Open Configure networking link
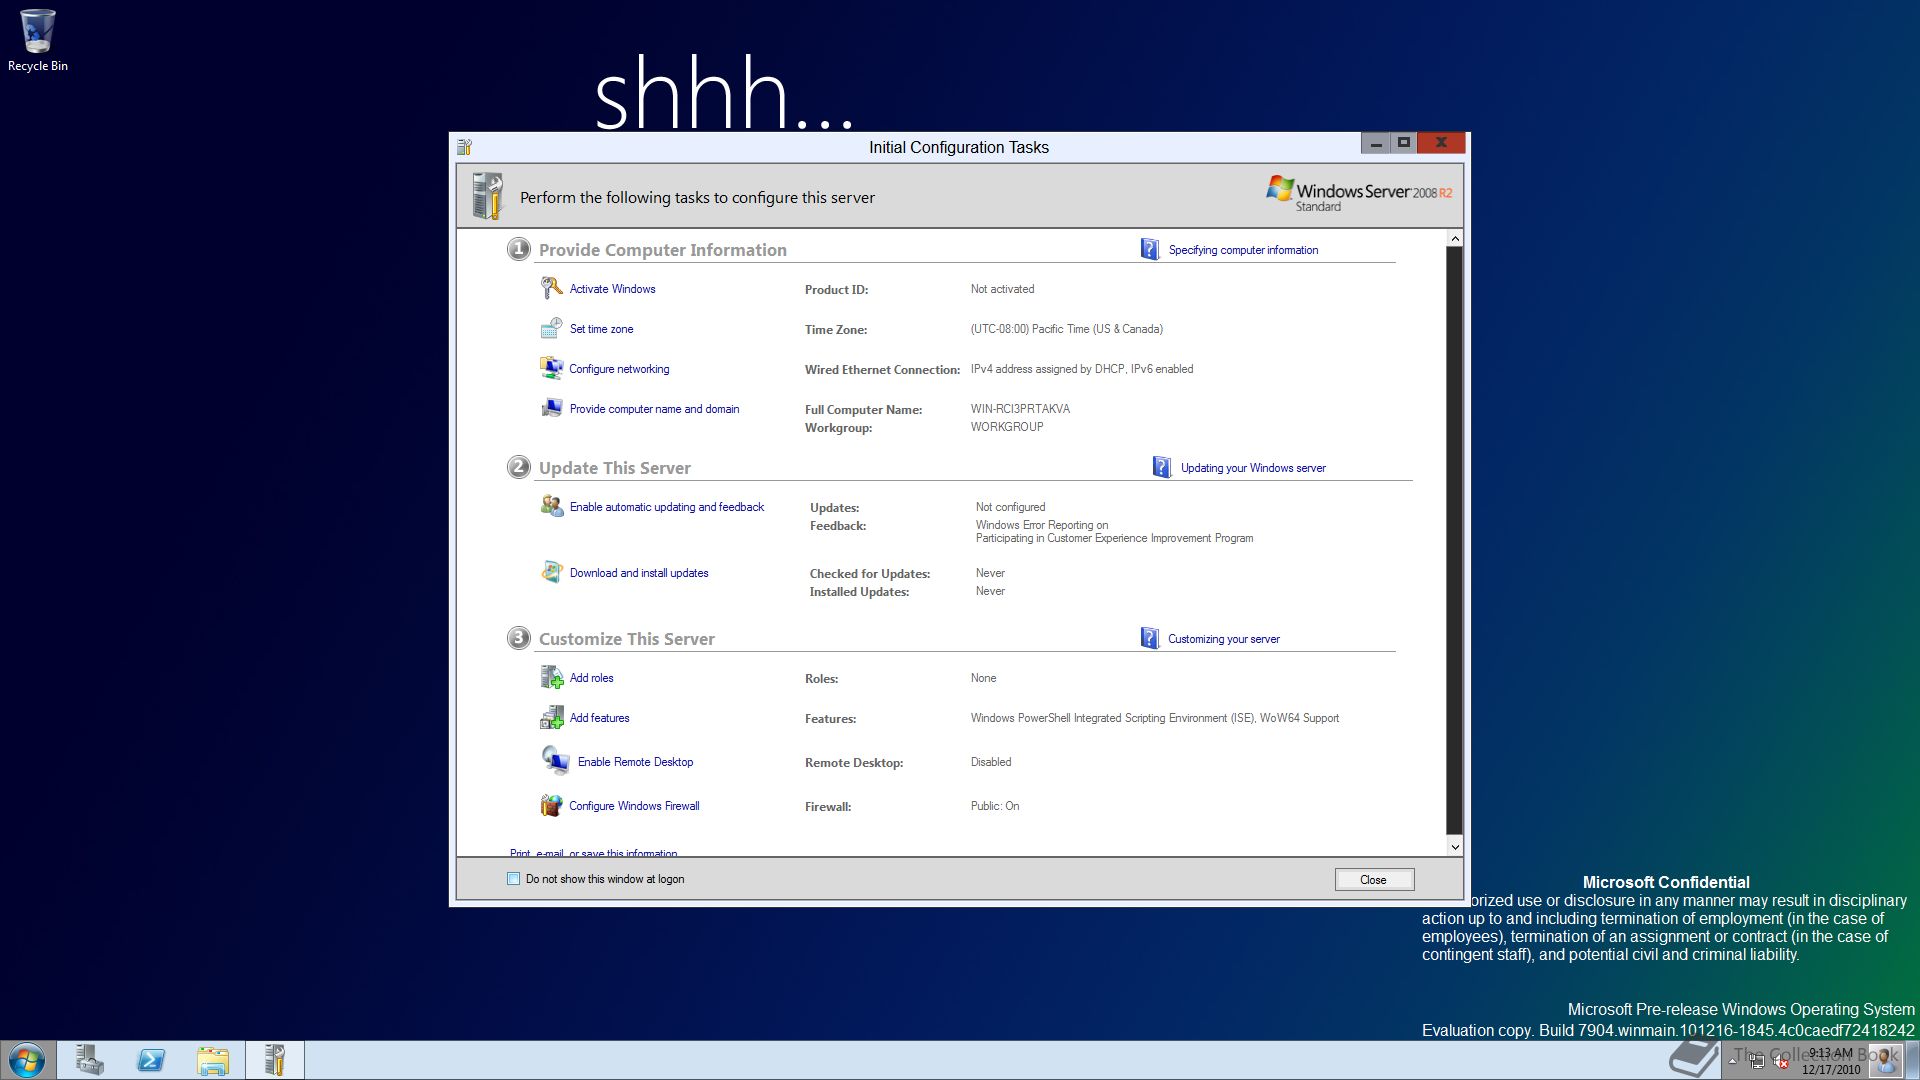The image size is (1920, 1080). 619,369
